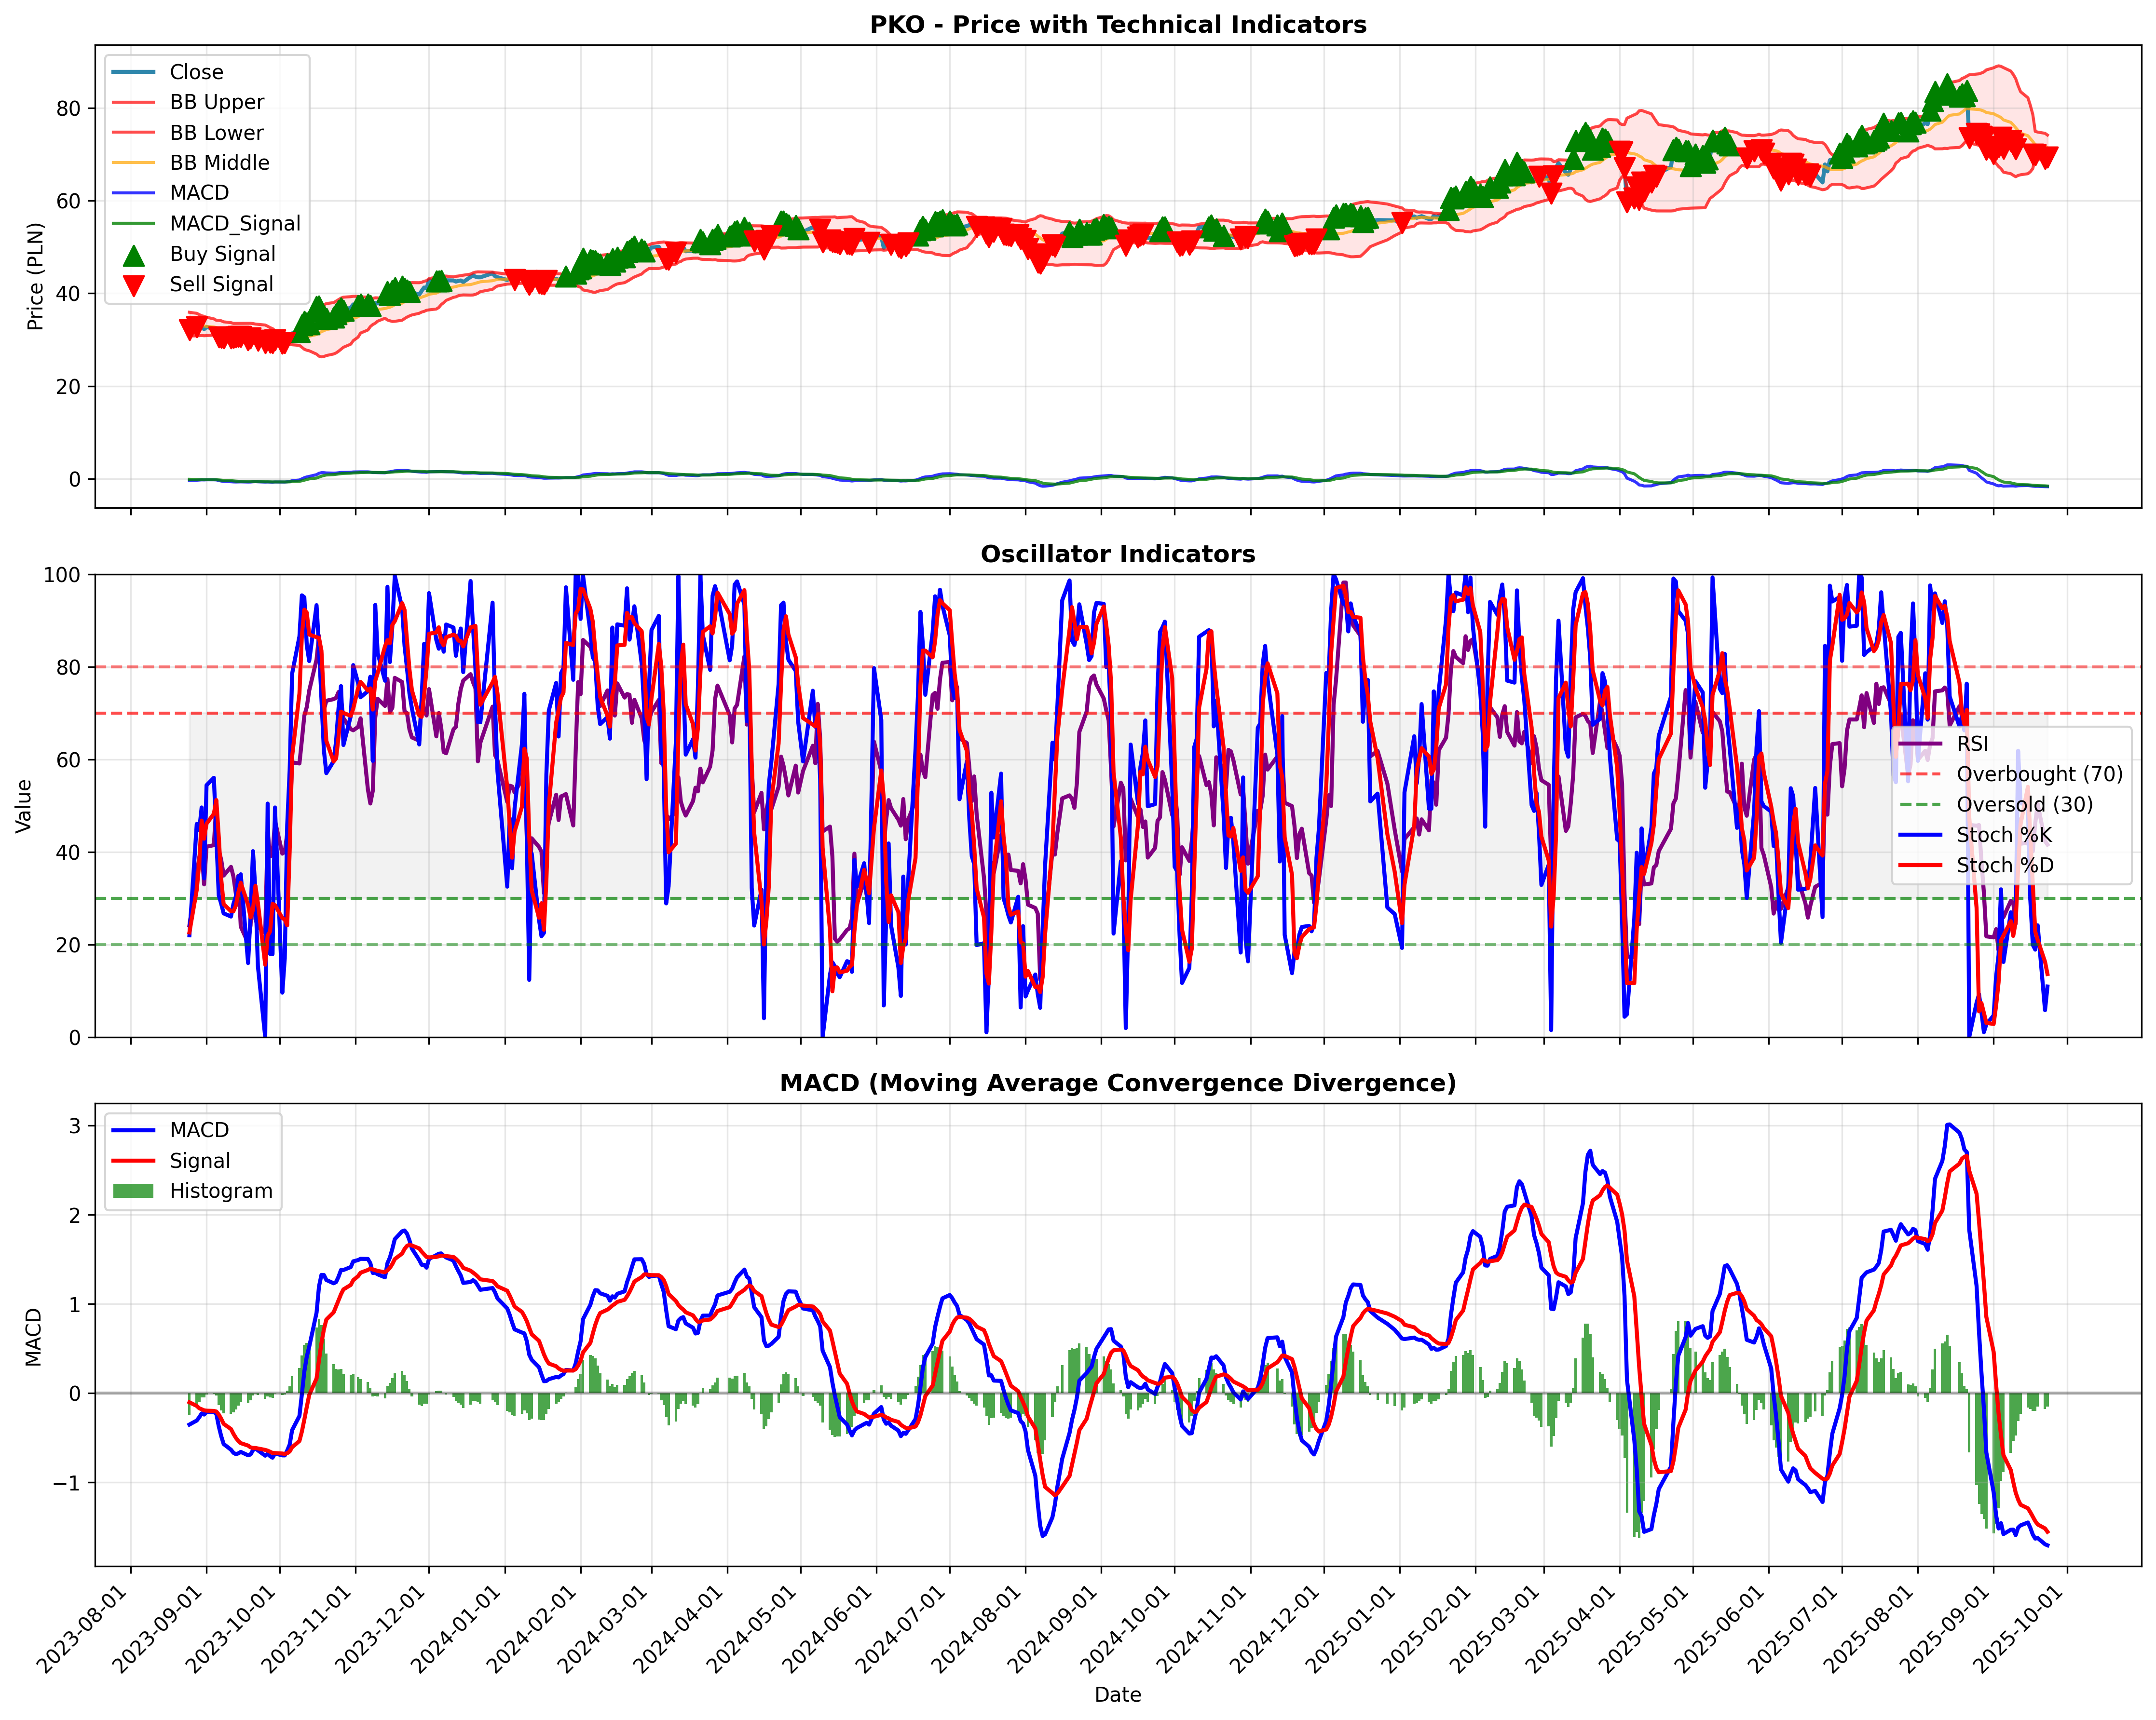The image size is (2156, 1720).
Task: Click the Close line legend marker
Action: (x=133, y=72)
